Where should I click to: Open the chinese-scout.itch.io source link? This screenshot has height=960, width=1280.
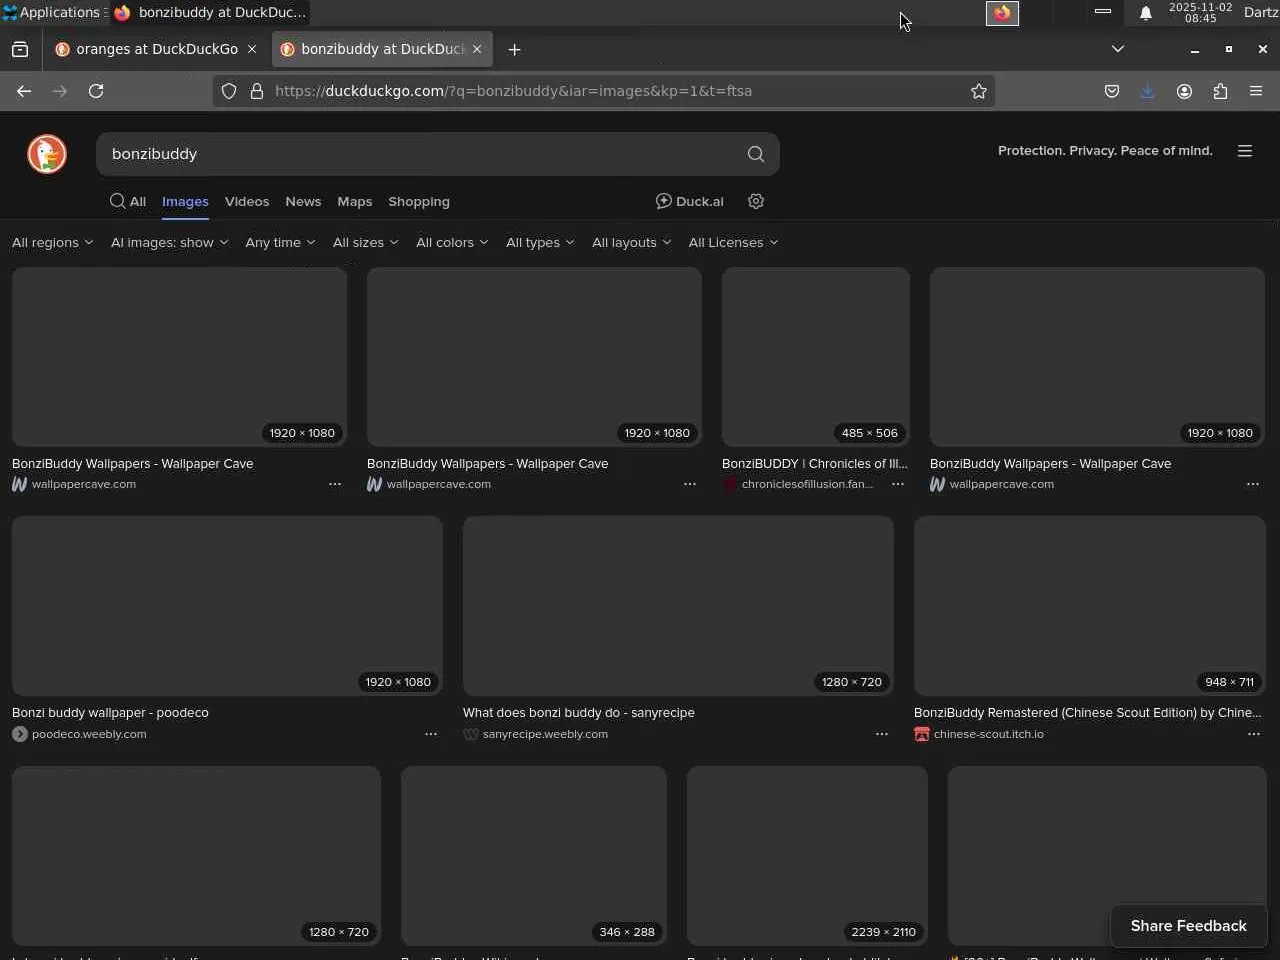(x=988, y=734)
